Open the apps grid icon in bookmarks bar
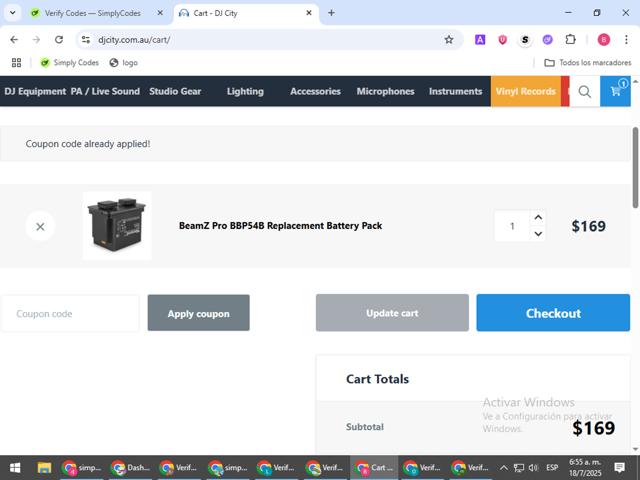This screenshot has height=480, width=640. (x=16, y=62)
